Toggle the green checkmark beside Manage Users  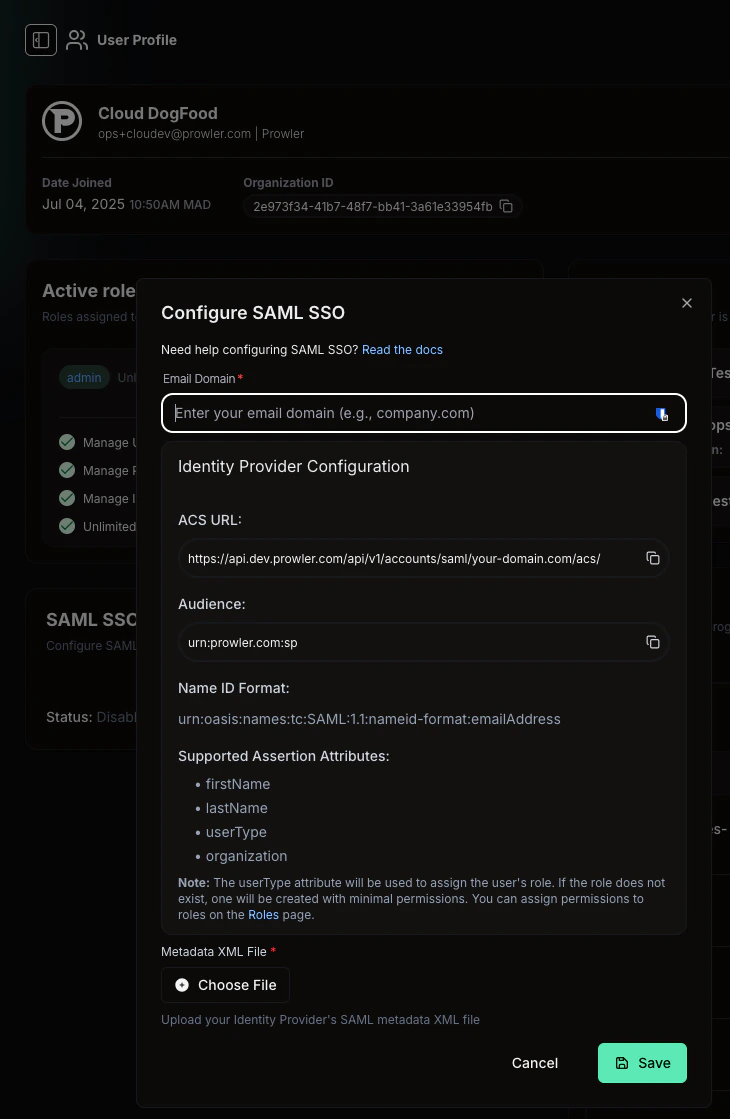click(66, 442)
